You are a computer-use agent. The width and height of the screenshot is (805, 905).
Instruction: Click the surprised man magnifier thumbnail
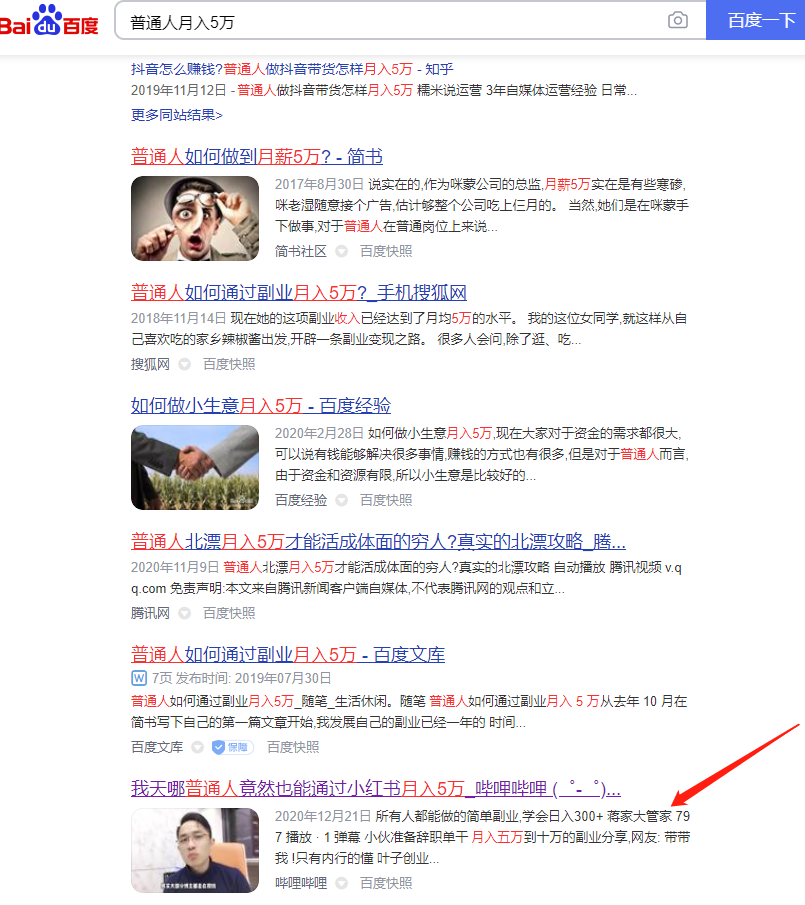(195, 218)
